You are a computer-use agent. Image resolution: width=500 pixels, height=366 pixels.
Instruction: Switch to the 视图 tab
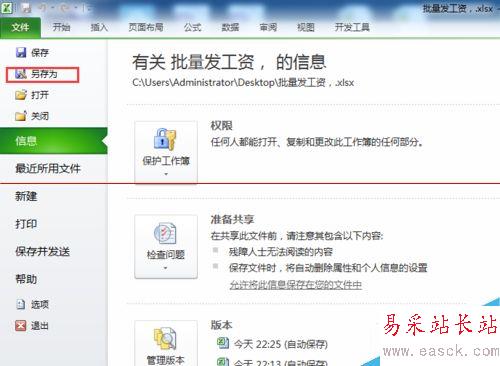coord(306,27)
